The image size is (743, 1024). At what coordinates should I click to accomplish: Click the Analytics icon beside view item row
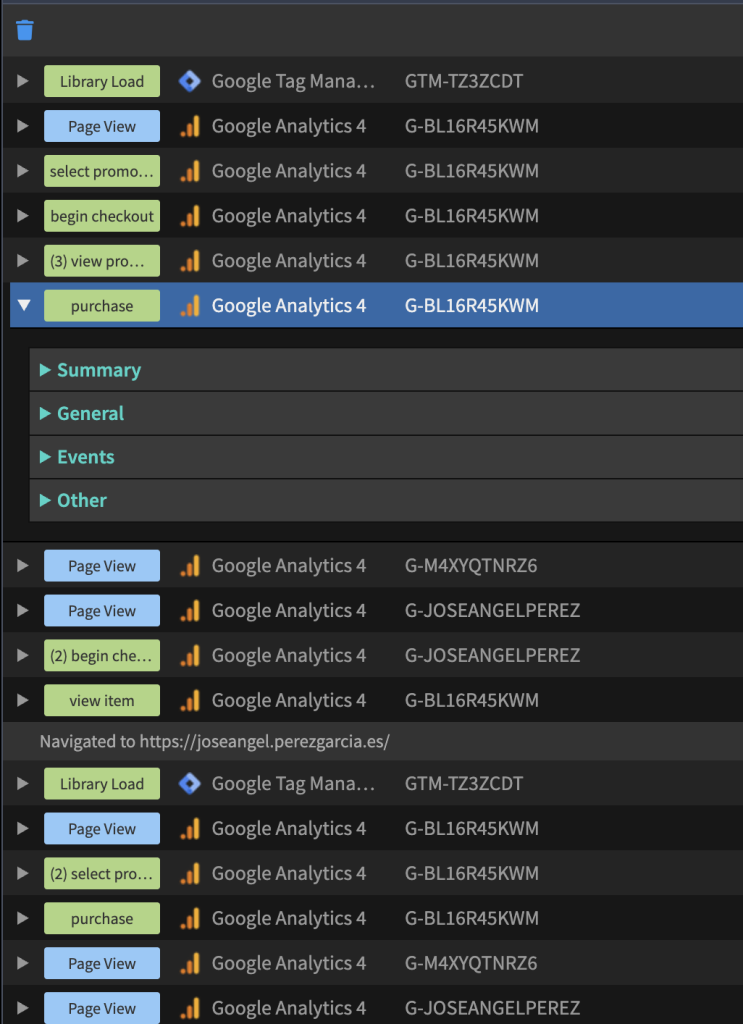click(x=190, y=700)
